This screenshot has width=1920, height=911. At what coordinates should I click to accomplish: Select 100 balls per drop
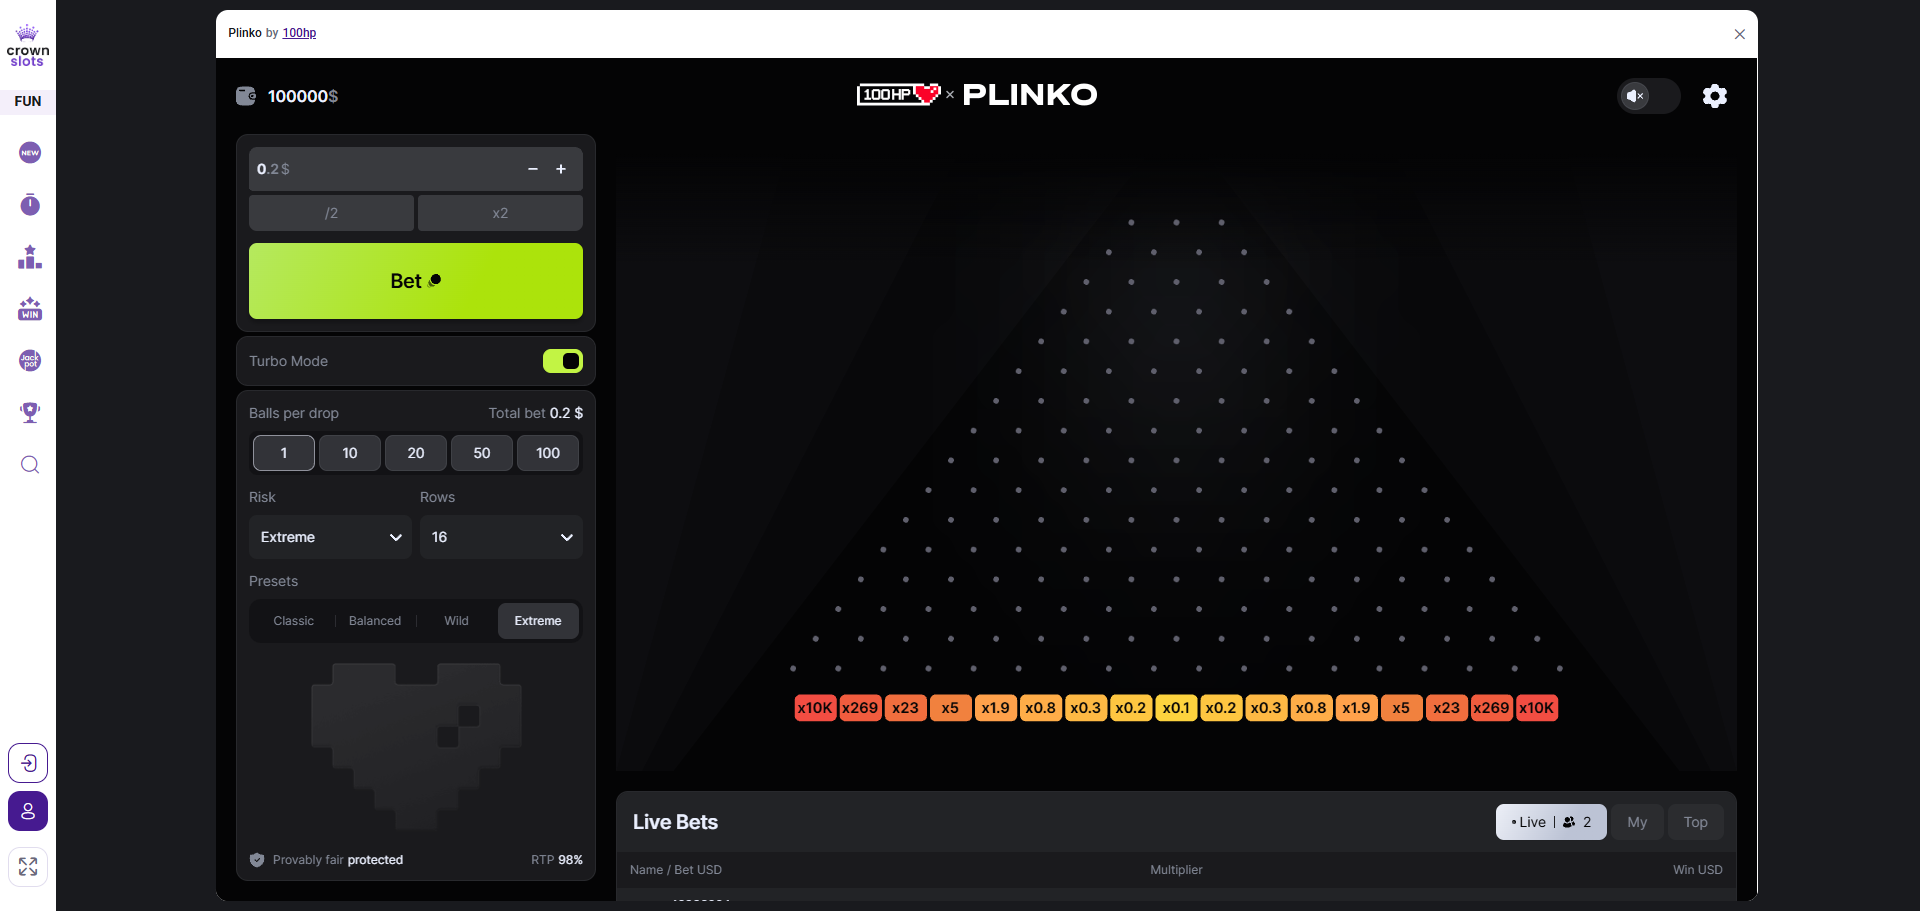coord(548,453)
